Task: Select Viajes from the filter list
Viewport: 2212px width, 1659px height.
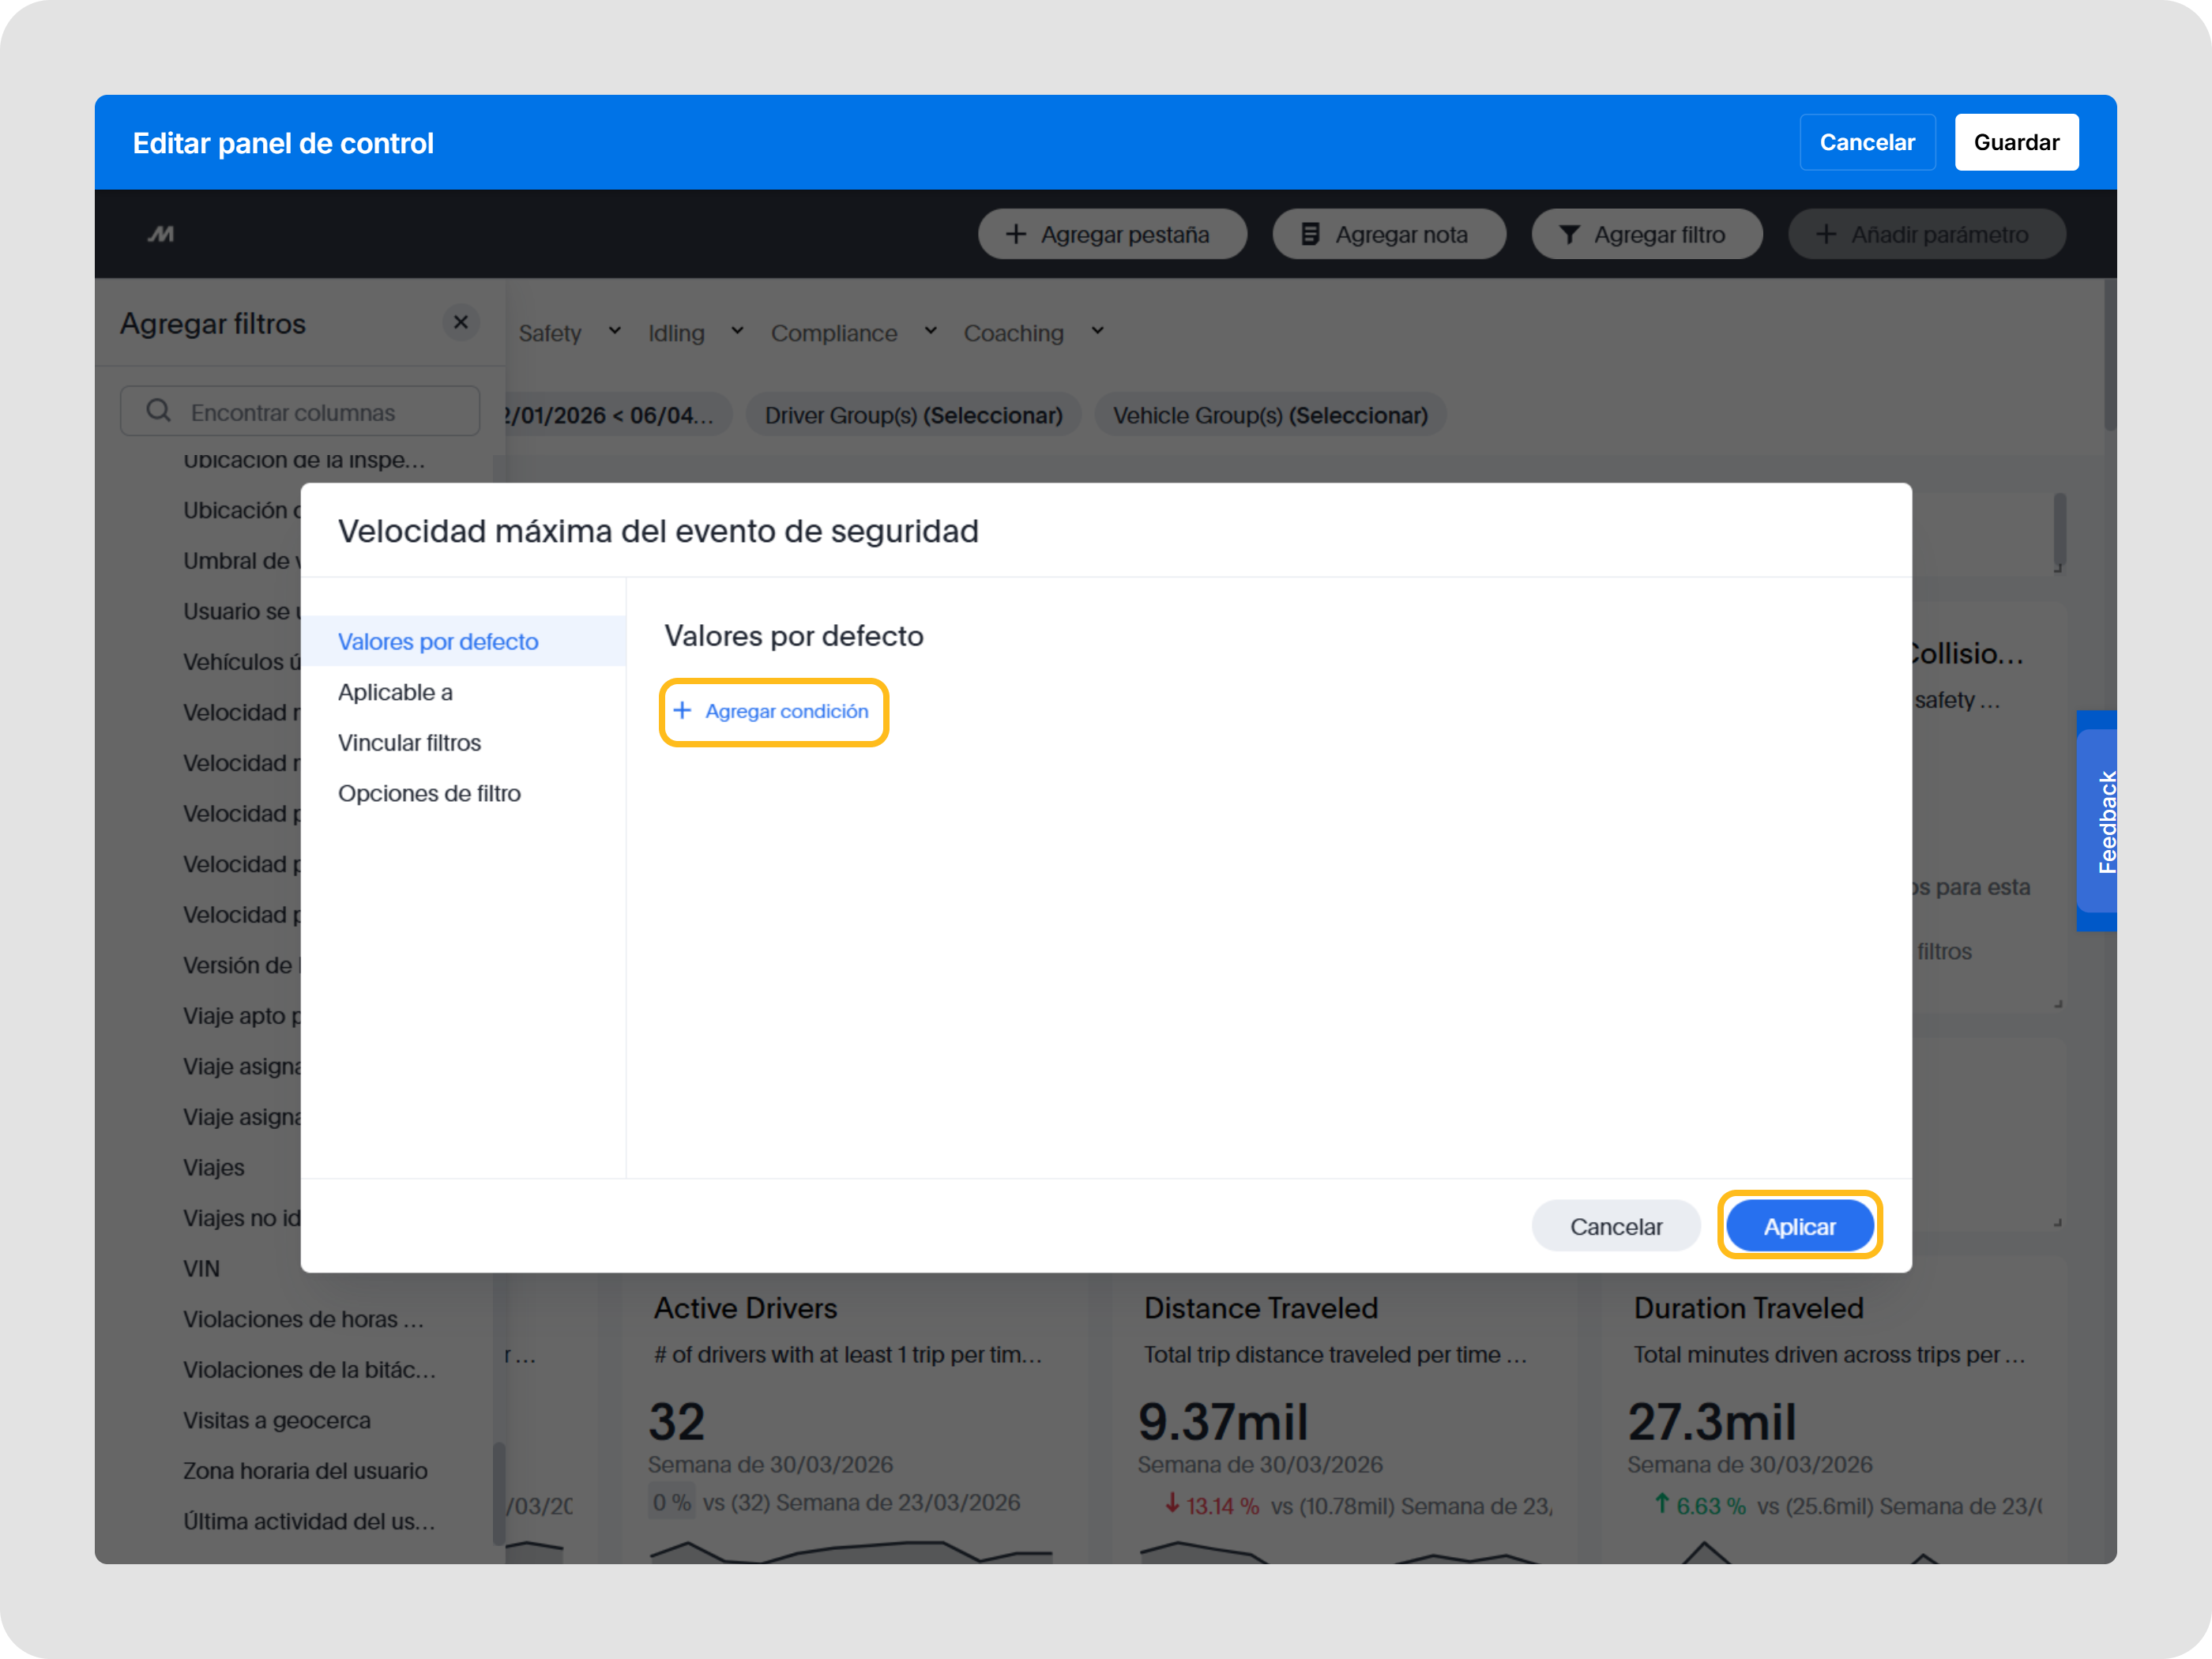Action: [213, 1167]
